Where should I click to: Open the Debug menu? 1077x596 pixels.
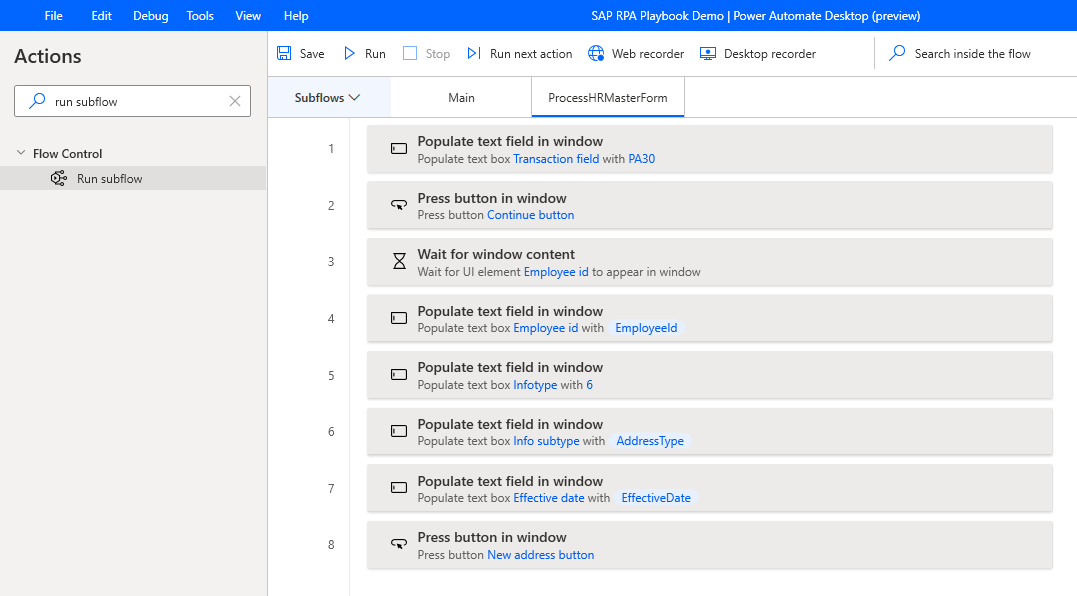[x=150, y=15]
